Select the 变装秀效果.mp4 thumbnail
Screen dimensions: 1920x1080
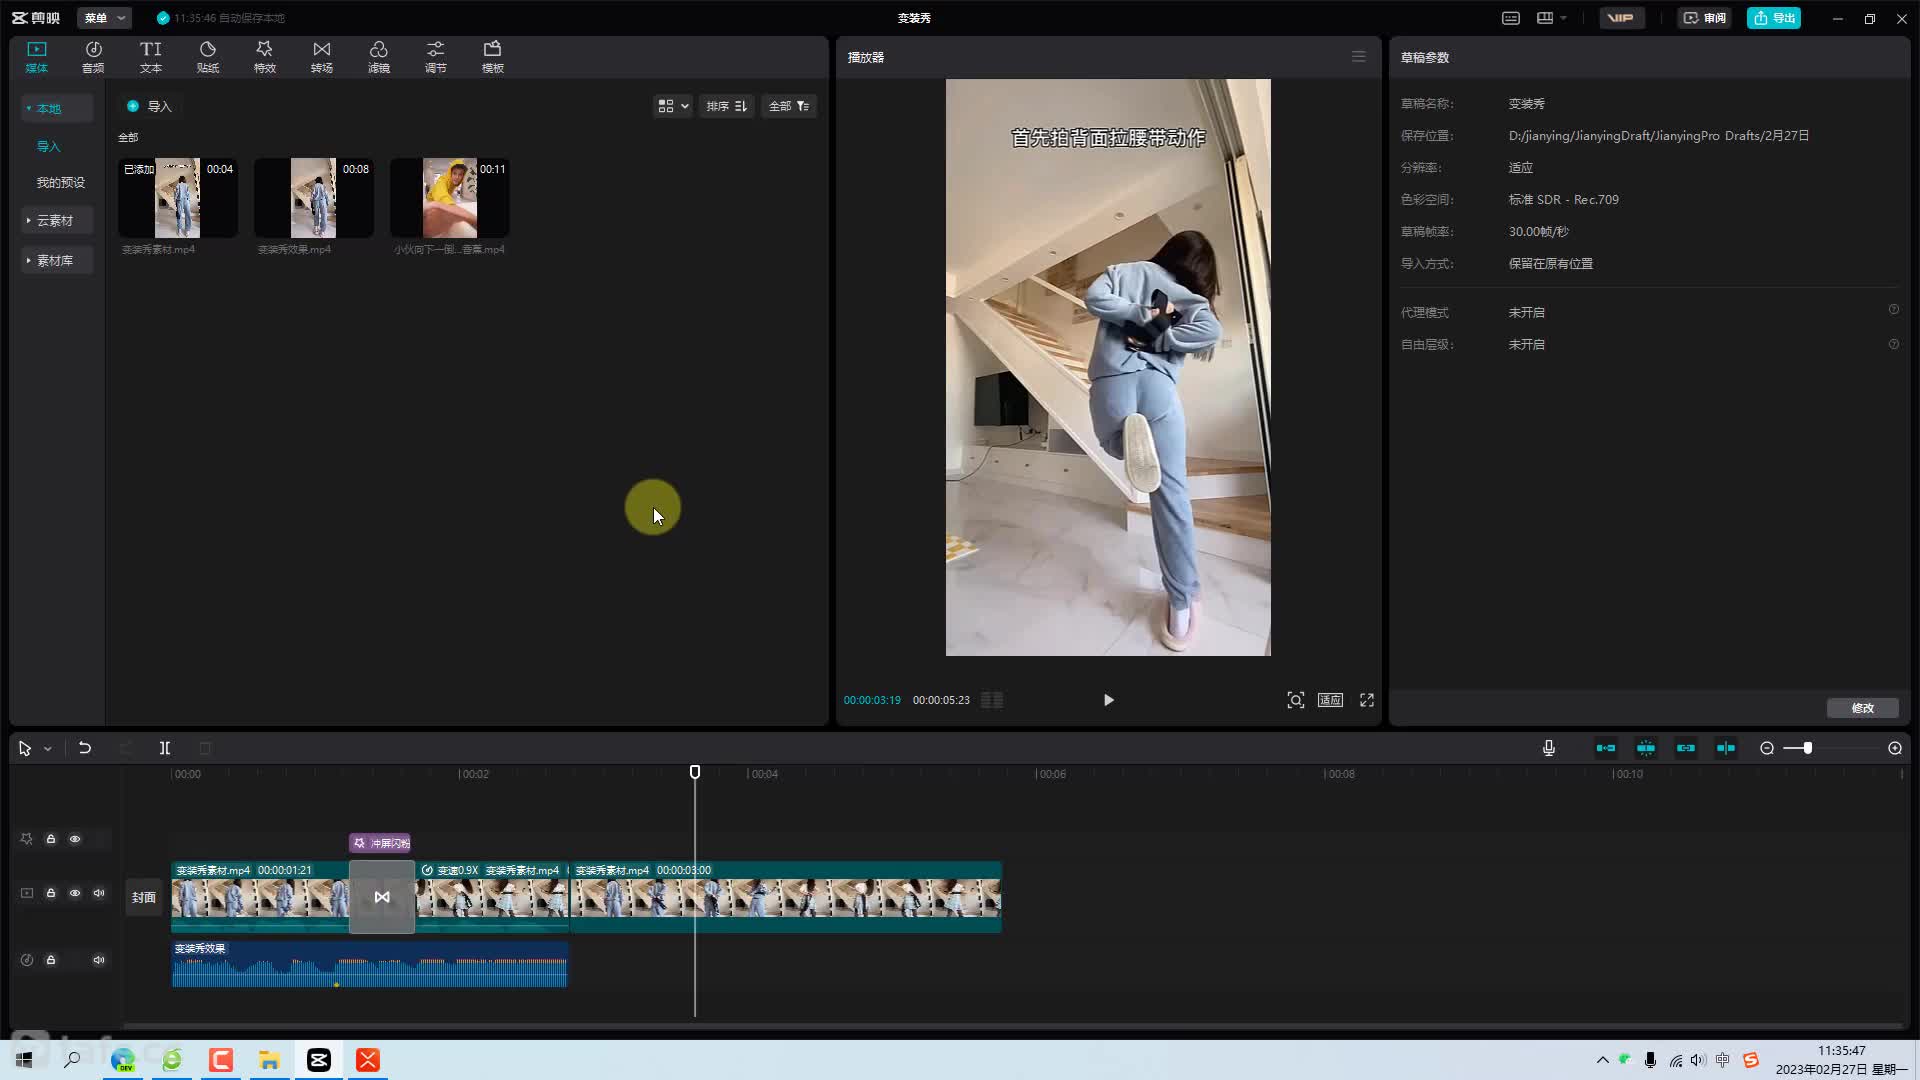[314, 198]
